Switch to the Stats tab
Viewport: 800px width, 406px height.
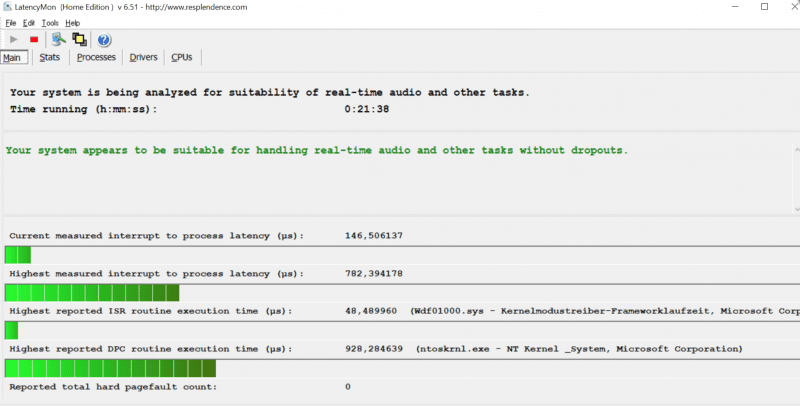coord(50,57)
